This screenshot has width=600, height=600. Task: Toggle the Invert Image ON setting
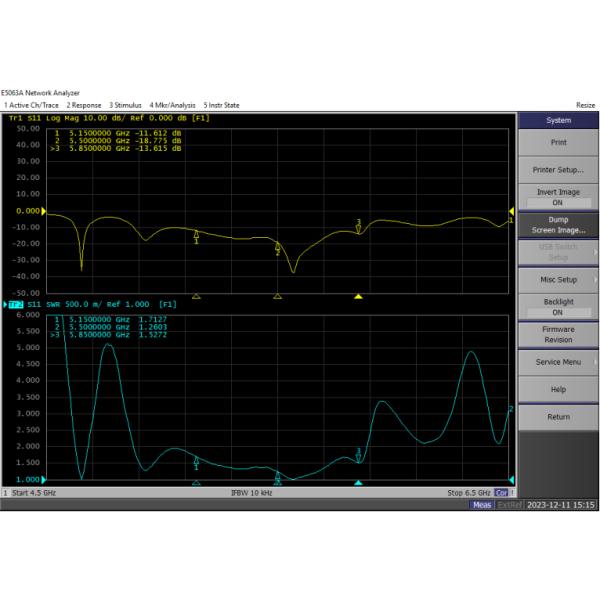pyautogui.click(x=557, y=197)
